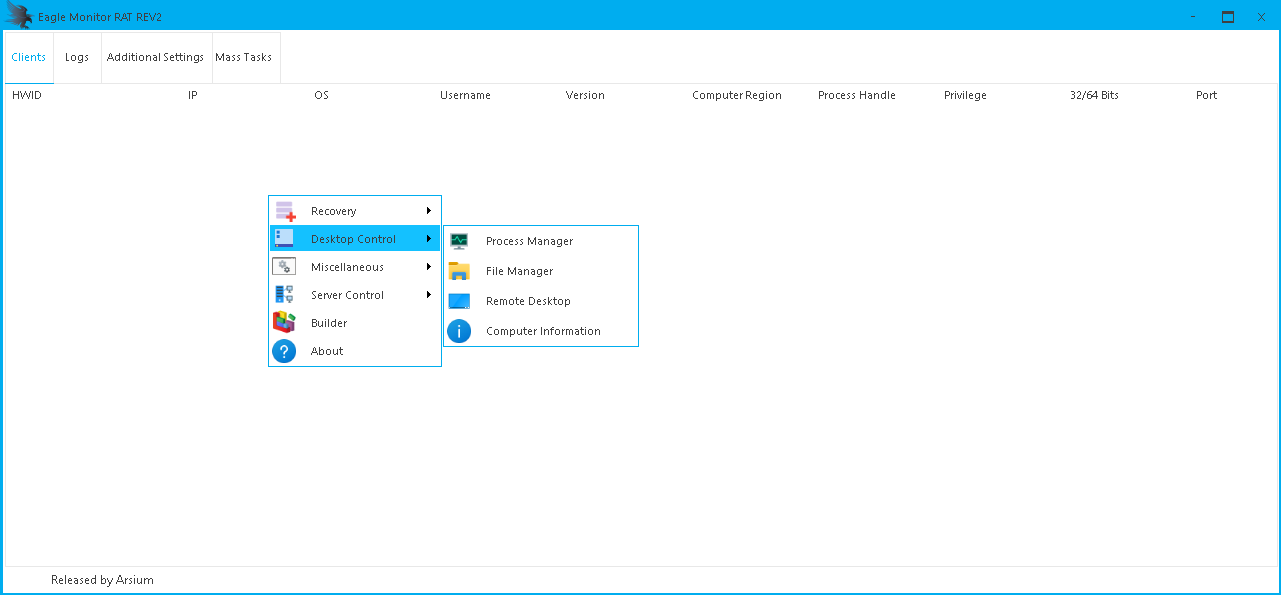Expand the Recovery submenu arrow
Screen dimensions: 1281x595
tap(429, 211)
